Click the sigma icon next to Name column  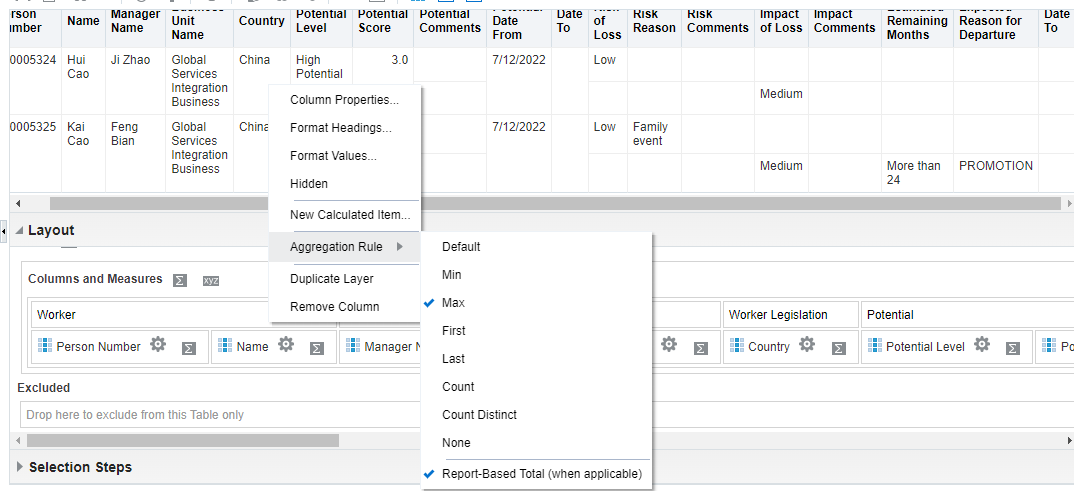pyautogui.click(x=316, y=349)
